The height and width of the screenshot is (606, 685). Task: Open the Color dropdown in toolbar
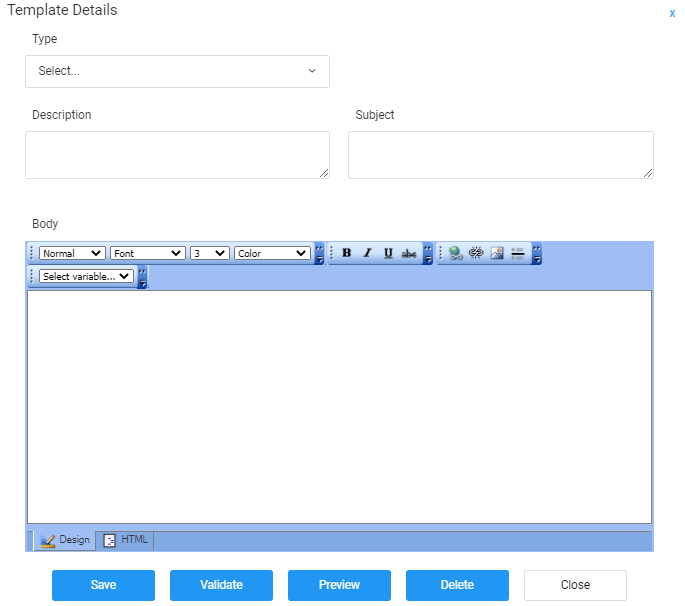pos(272,254)
